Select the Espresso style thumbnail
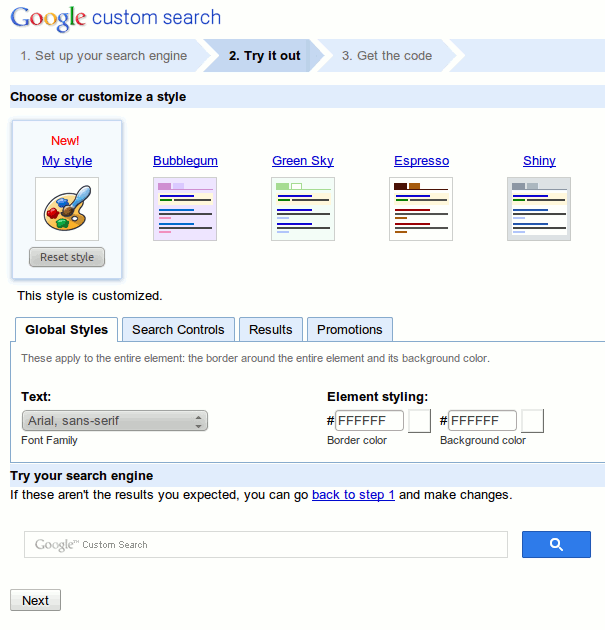The width and height of the screenshot is (605, 630). point(421,209)
